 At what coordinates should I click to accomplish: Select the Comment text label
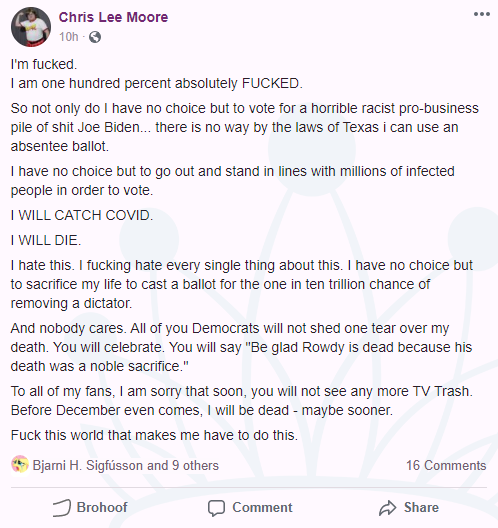(262, 507)
